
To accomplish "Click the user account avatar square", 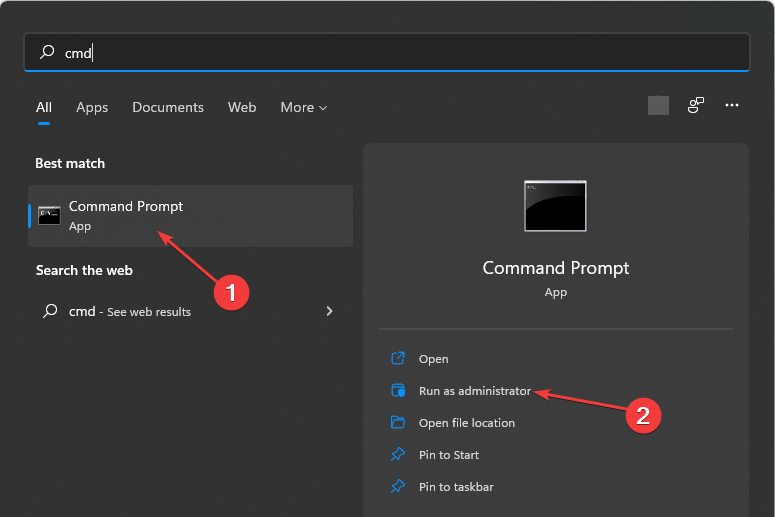I will pos(658,105).
